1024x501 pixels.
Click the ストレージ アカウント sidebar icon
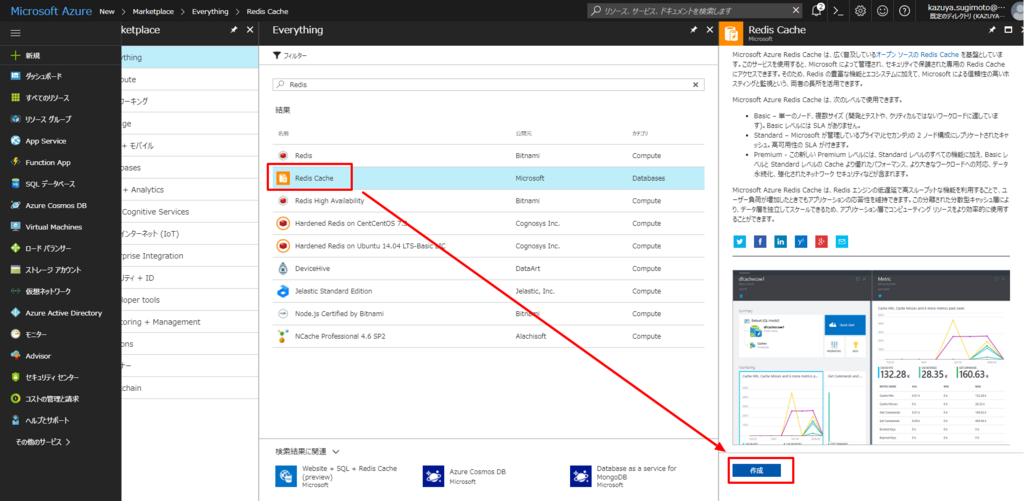tap(16, 270)
